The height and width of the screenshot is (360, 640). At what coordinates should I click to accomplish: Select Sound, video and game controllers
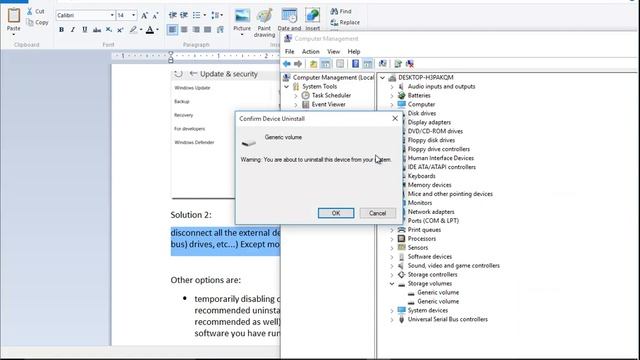pos(453,266)
